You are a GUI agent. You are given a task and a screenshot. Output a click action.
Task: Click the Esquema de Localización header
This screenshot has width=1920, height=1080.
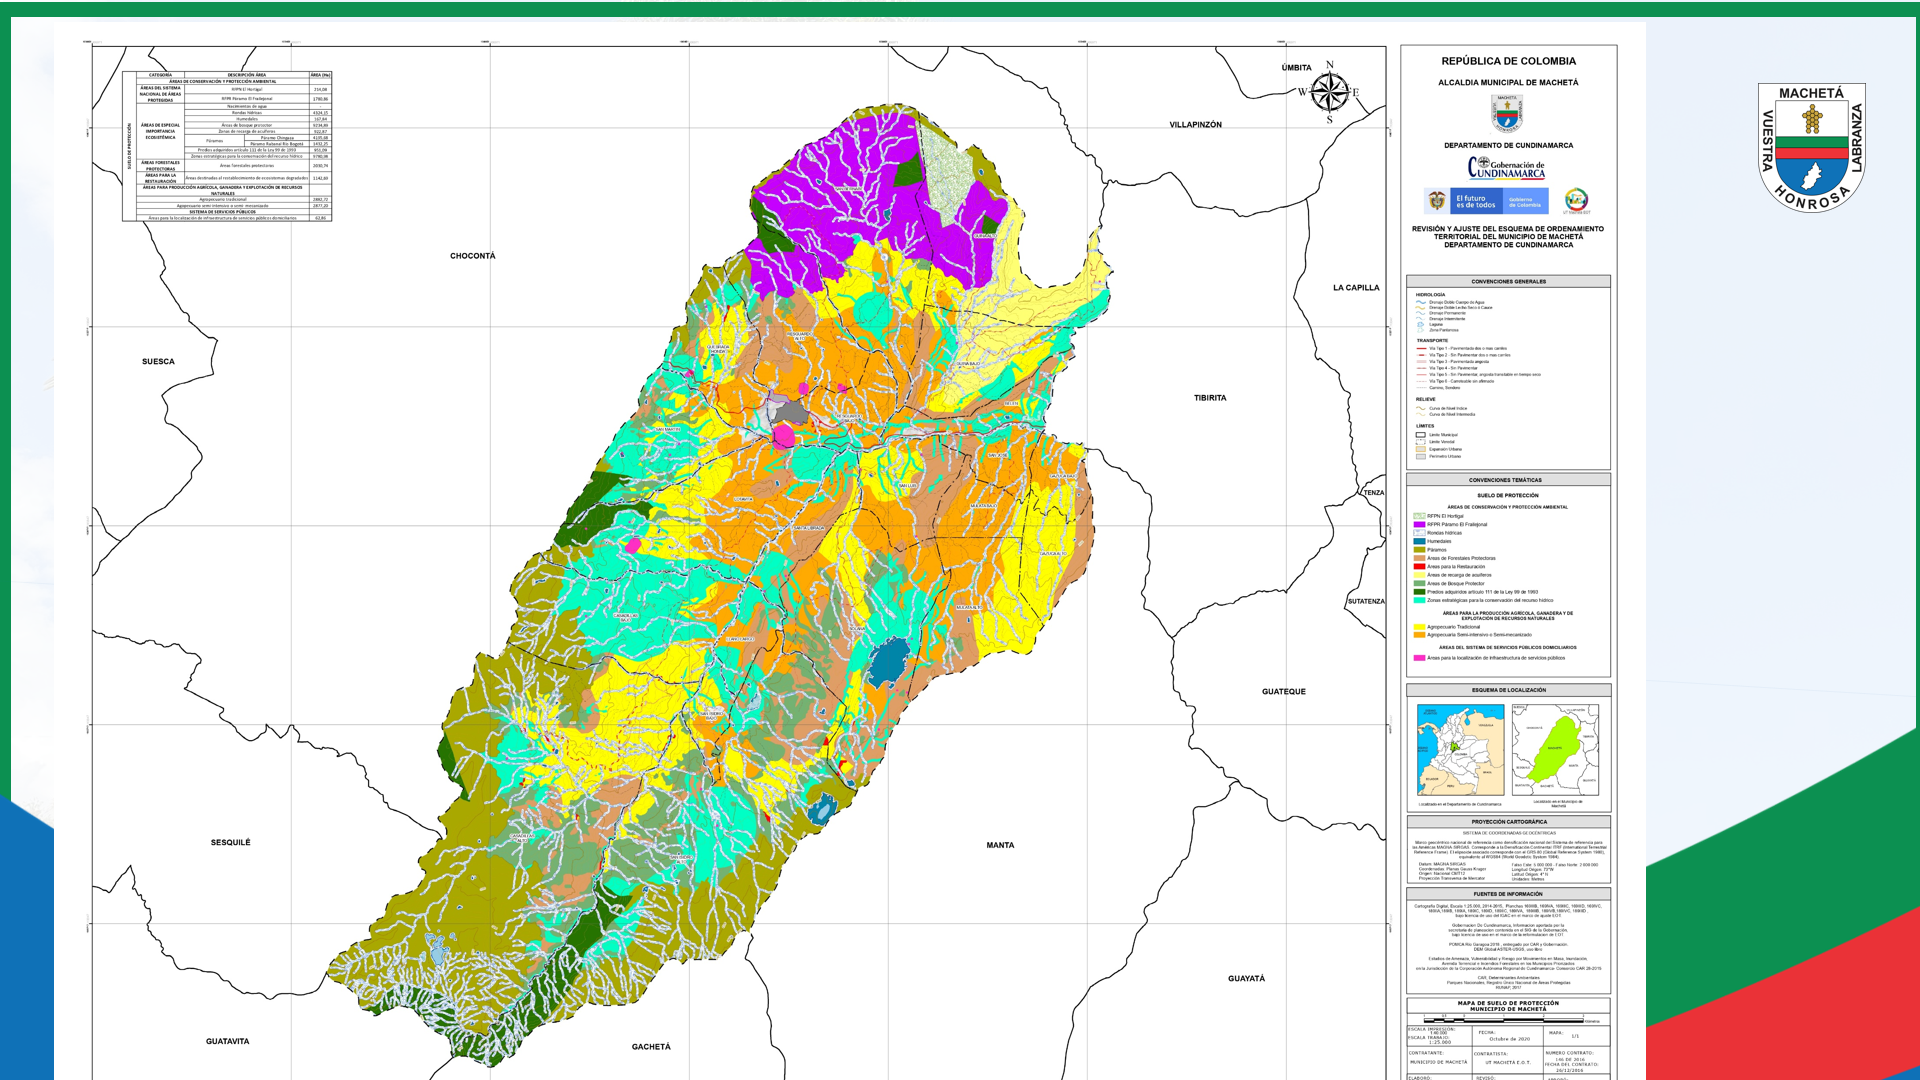(x=1508, y=690)
